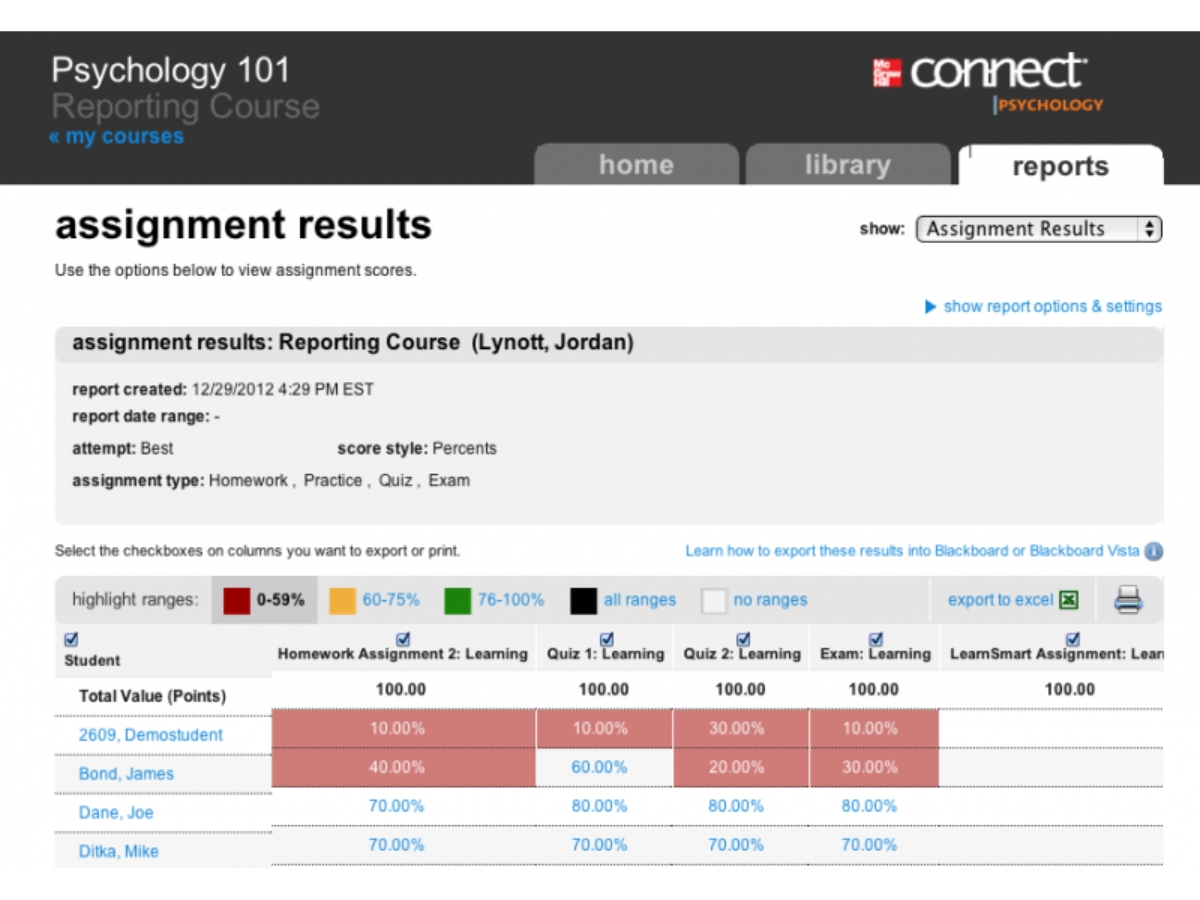The image size is (1200, 900).
Task: Uncheck the Exam: Learning column checkbox
Action: [876, 639]
